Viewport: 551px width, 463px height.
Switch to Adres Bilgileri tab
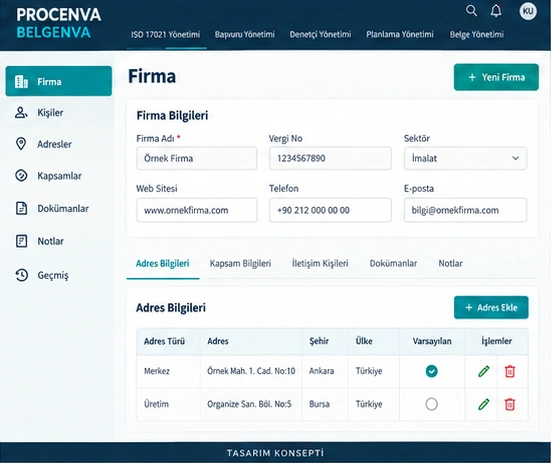pyautogui.click(x=163, y=263)
